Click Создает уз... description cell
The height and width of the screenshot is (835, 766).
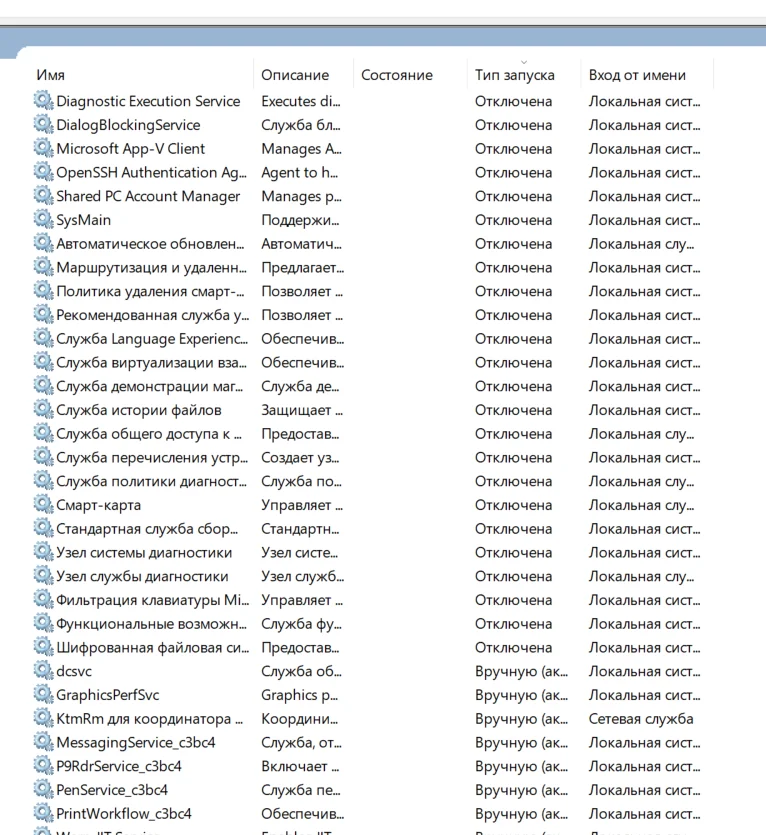tap(300, 457)
